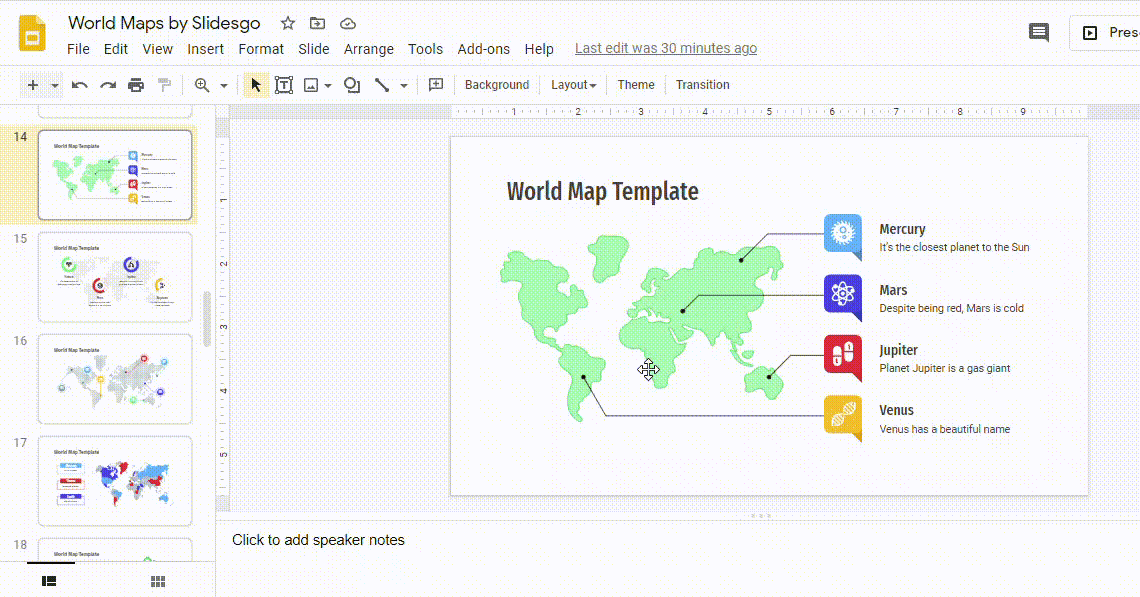Start the Present slideshow button
Viewport: 1140px width, 597px height.
tap(1104, 33)
